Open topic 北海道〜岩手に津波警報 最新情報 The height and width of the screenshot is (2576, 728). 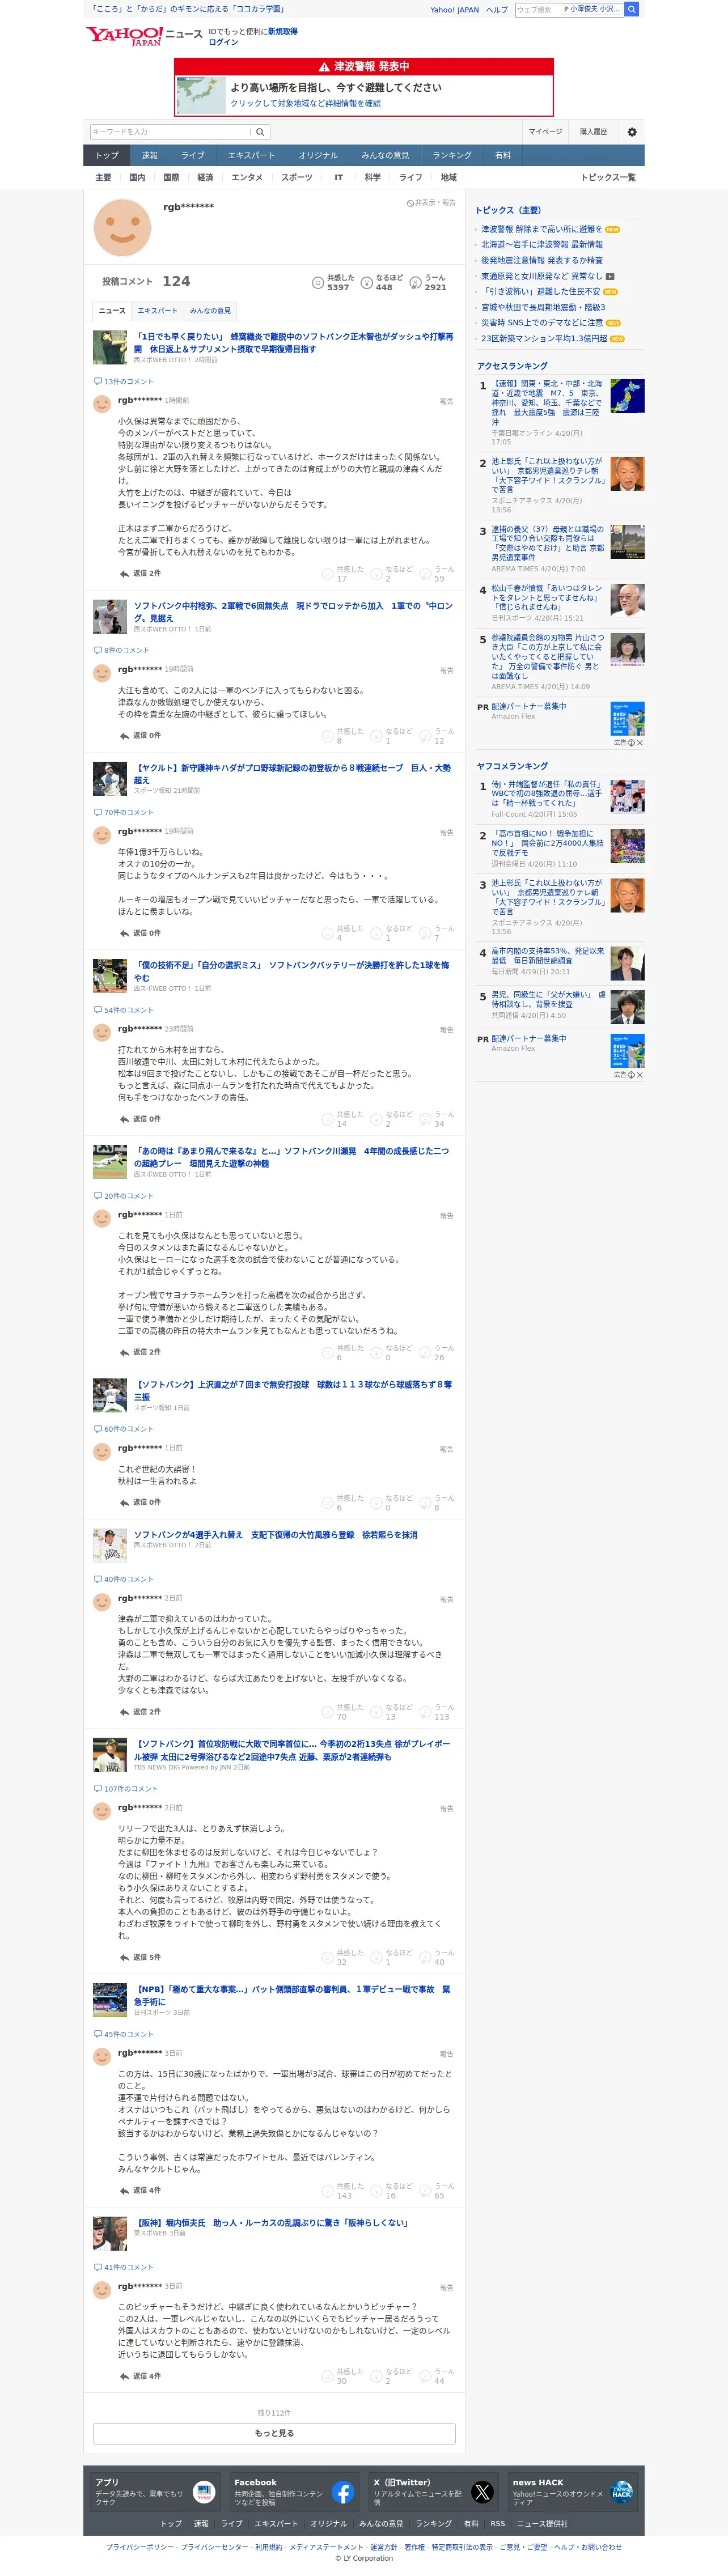pos(542,245)
